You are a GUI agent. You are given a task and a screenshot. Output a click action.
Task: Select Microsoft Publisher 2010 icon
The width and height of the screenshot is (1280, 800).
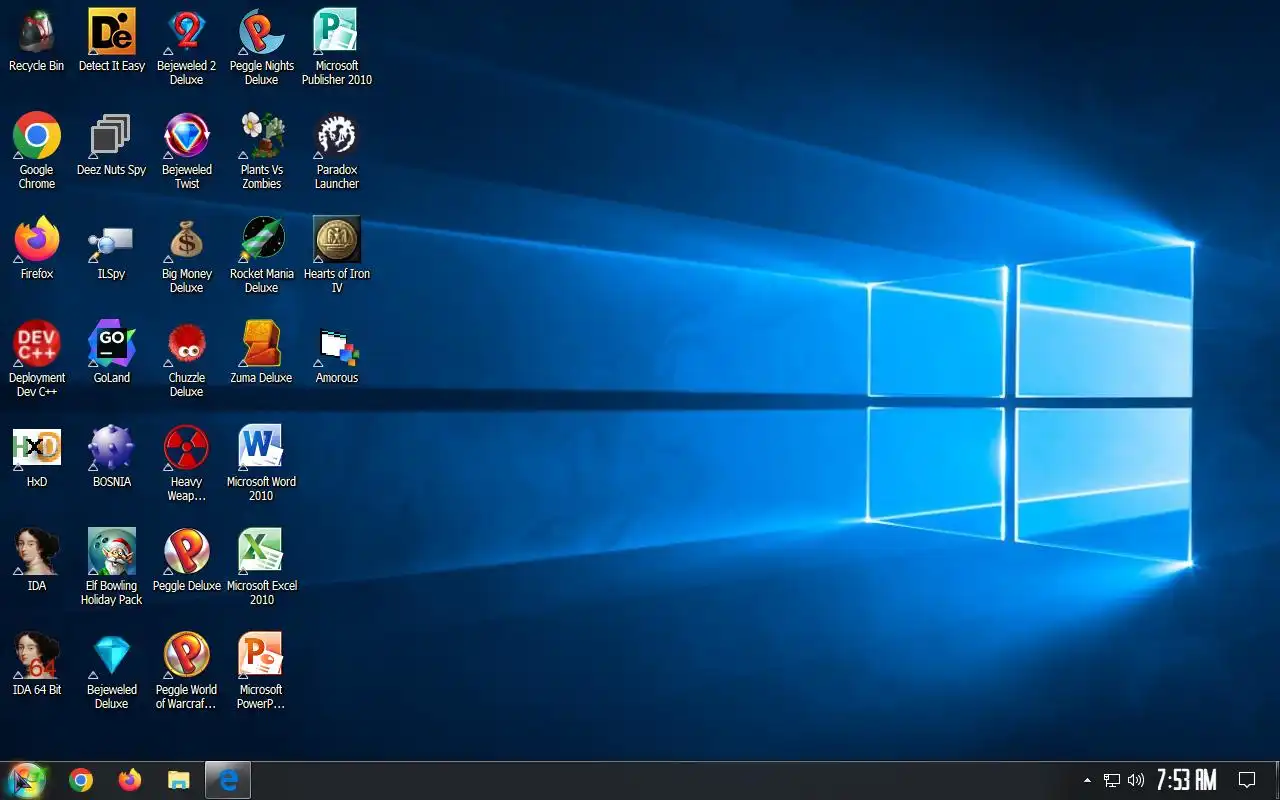click(336, 48)
